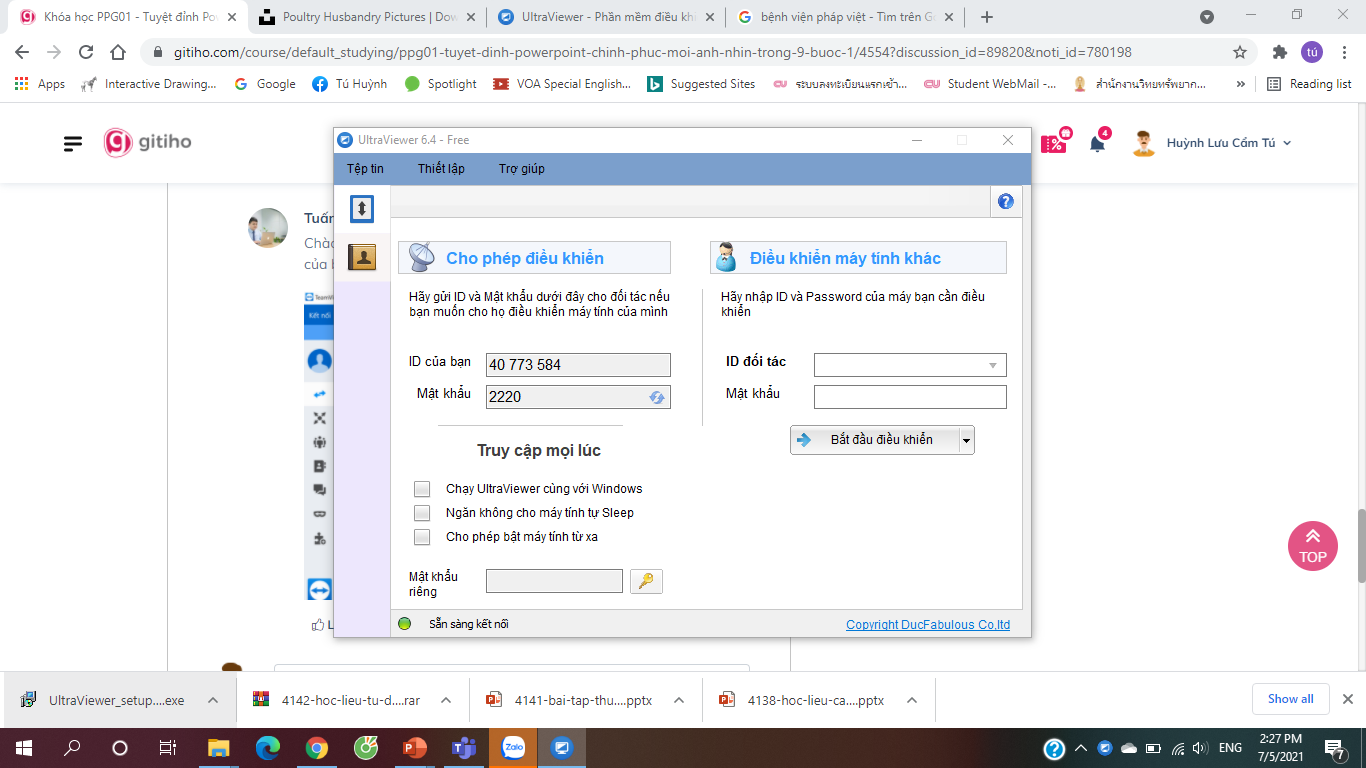
Task: Click the Mật khẩu riêng field
Action: [x=554, y=581]
